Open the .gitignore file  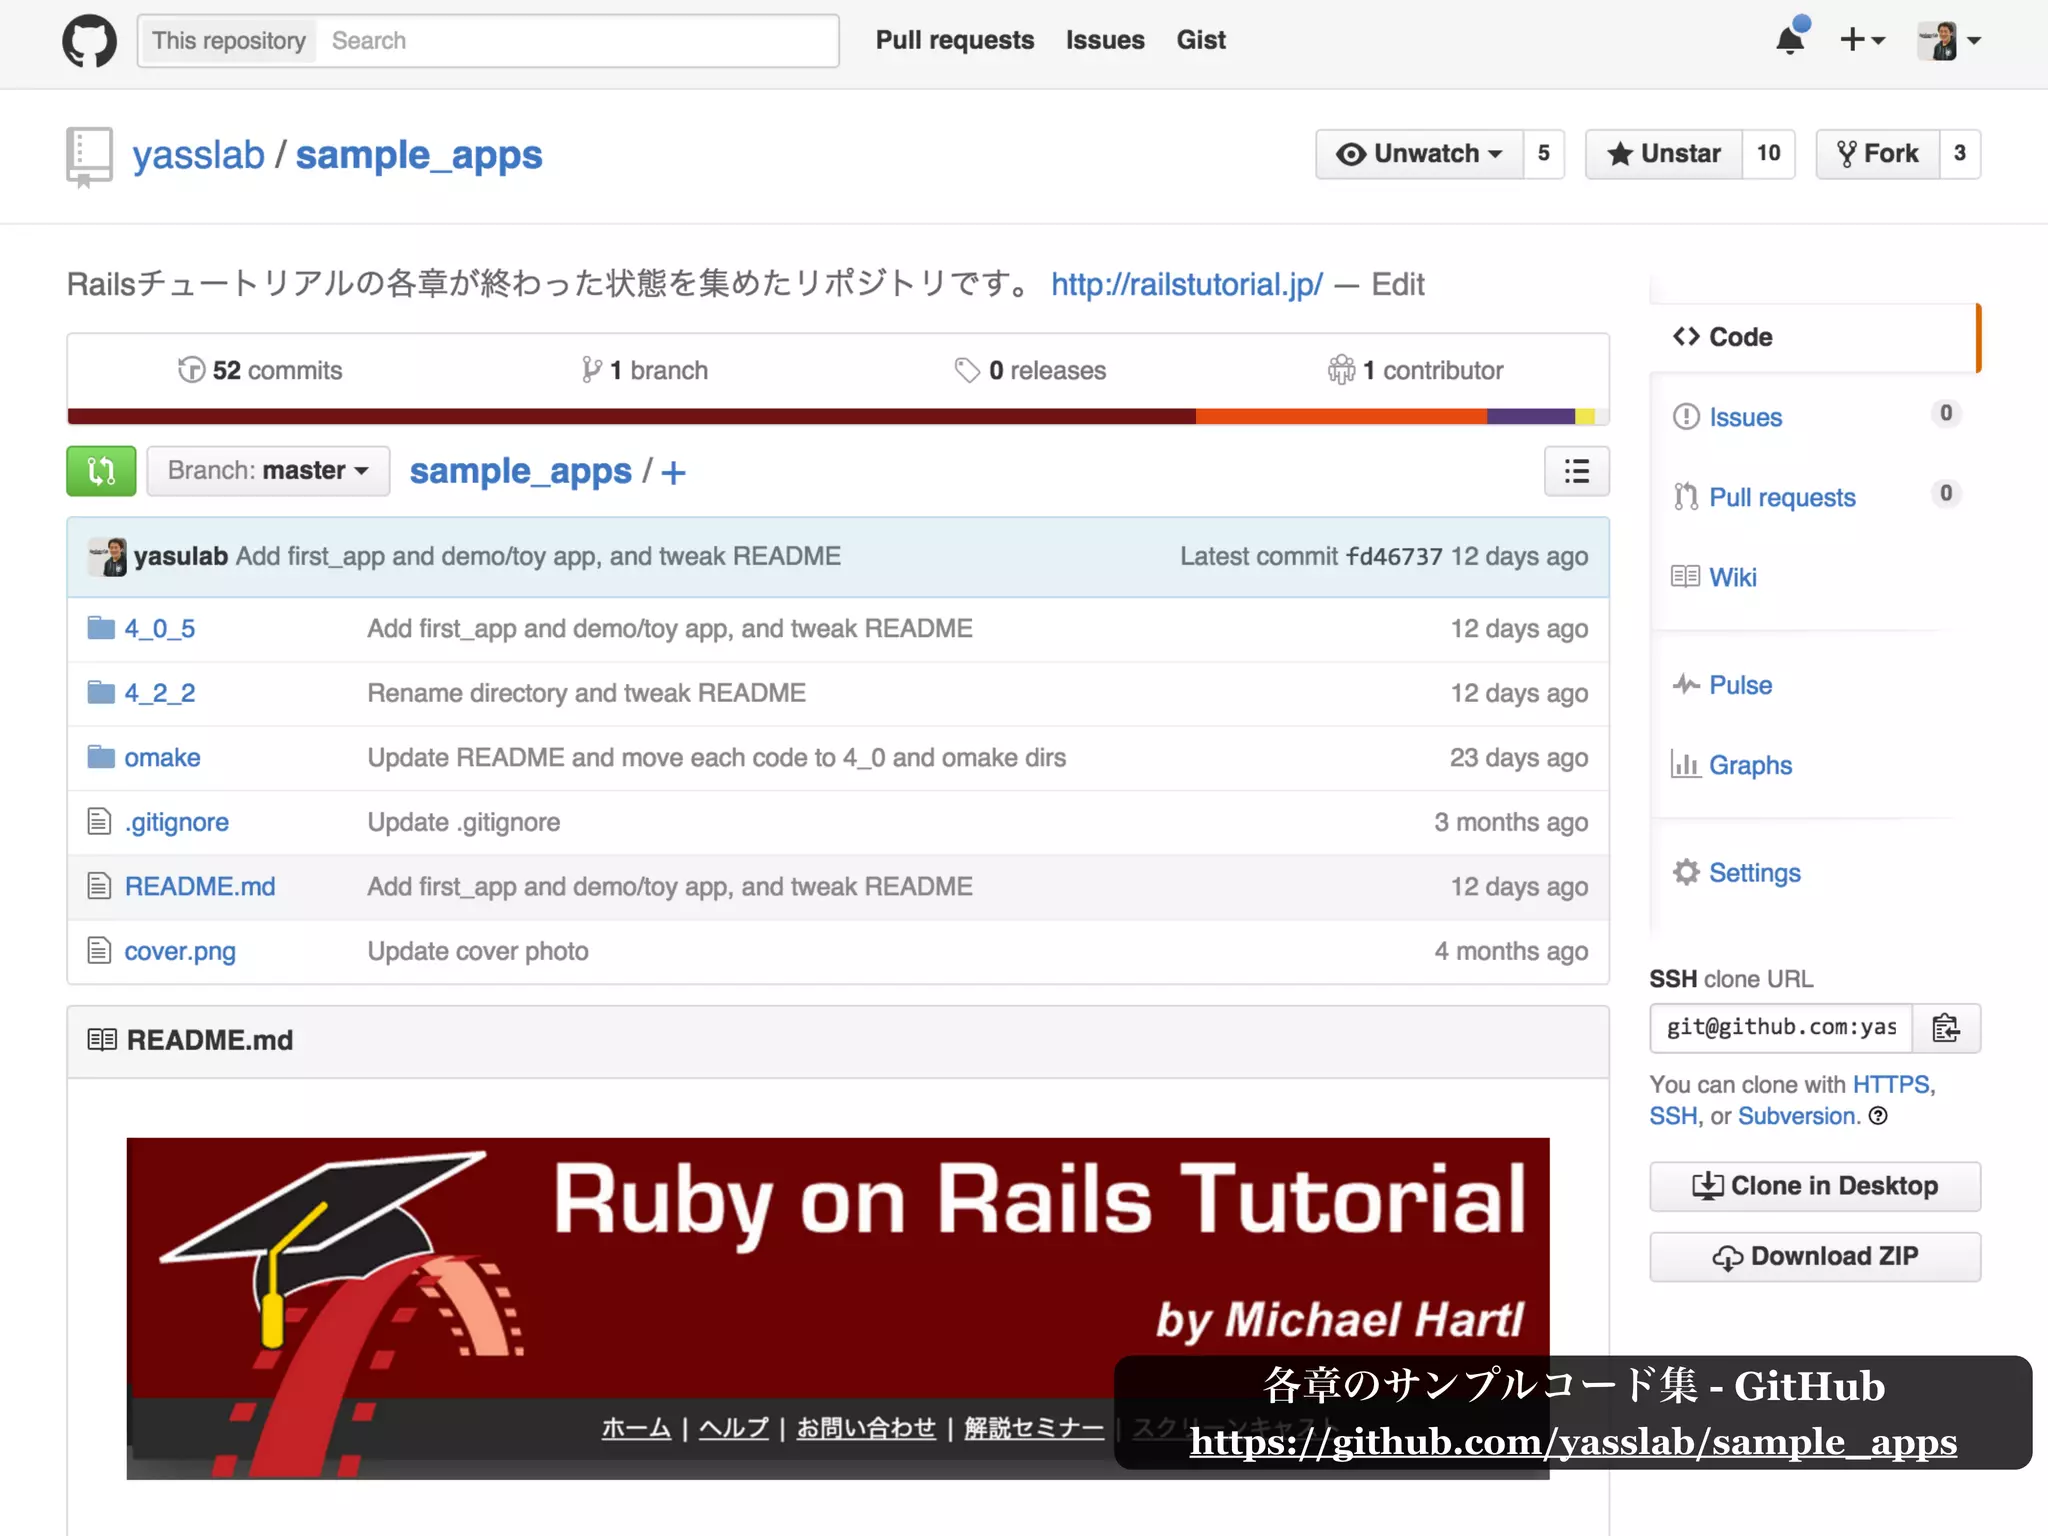tap(176, 823)
